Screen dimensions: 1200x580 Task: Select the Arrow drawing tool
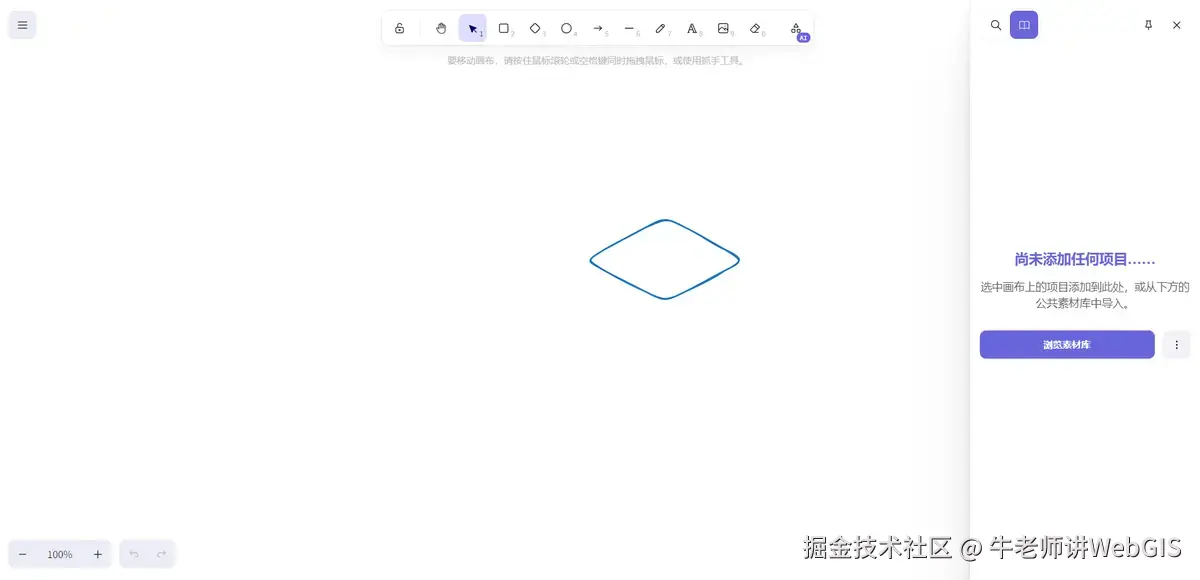pos(598,28)
